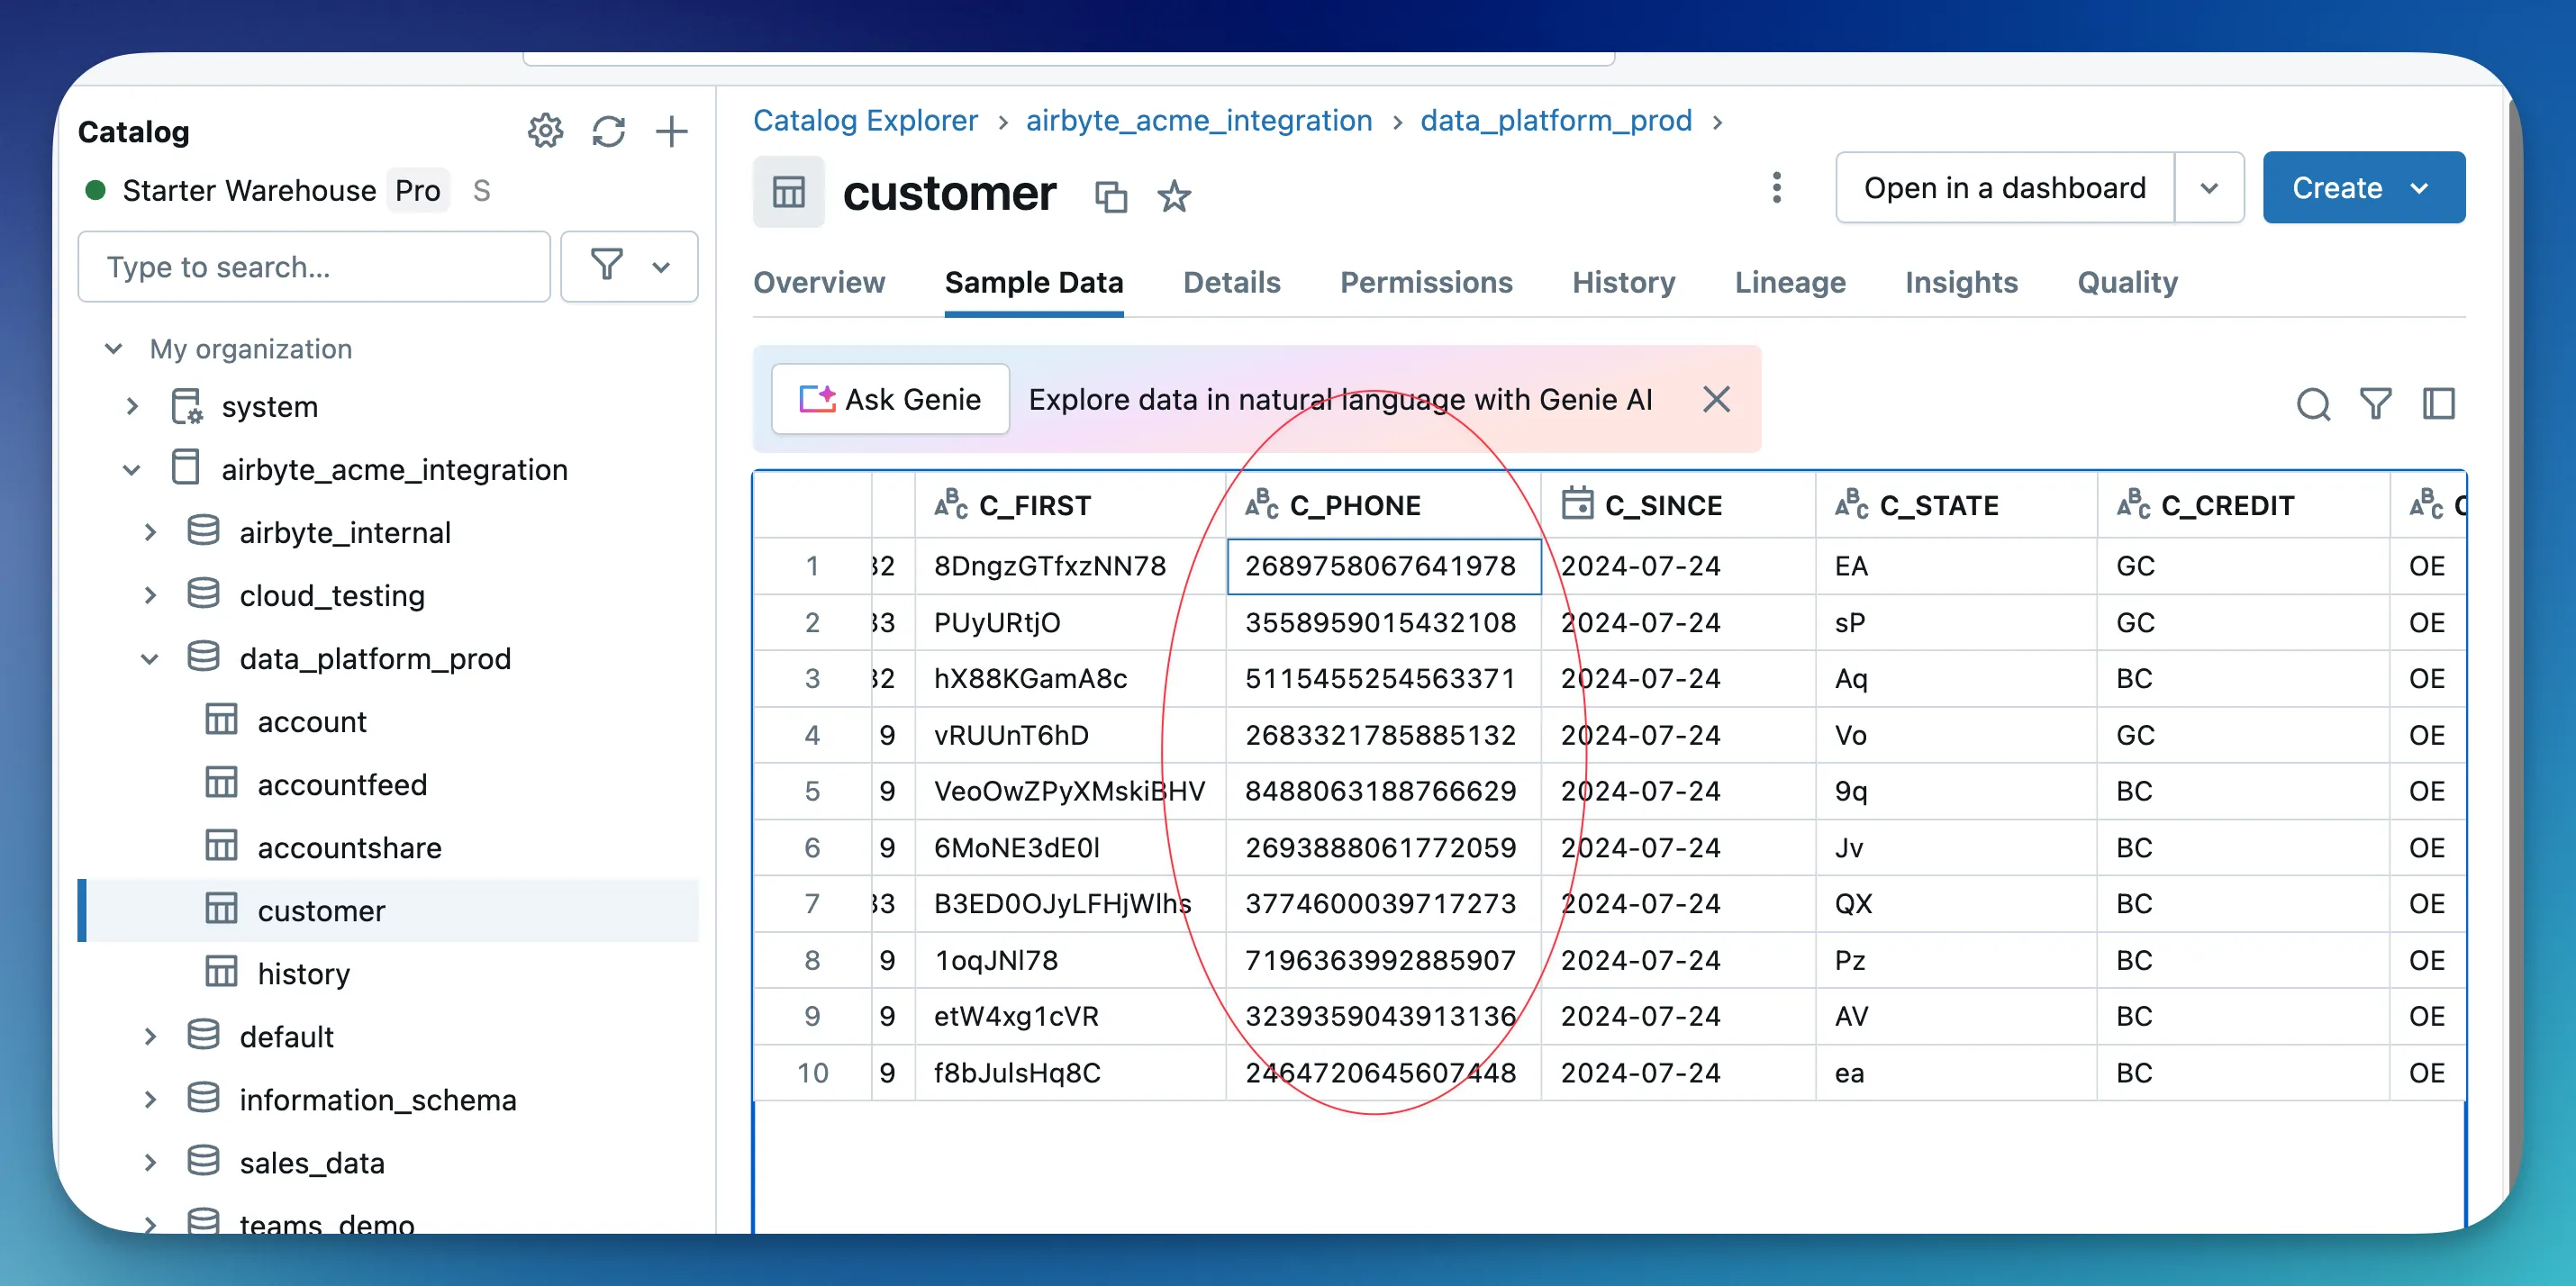The width and height of the screenshot is (2576, 1286).
Task: Collapse the data_platform_prod schema
Action: pos(150,659)
